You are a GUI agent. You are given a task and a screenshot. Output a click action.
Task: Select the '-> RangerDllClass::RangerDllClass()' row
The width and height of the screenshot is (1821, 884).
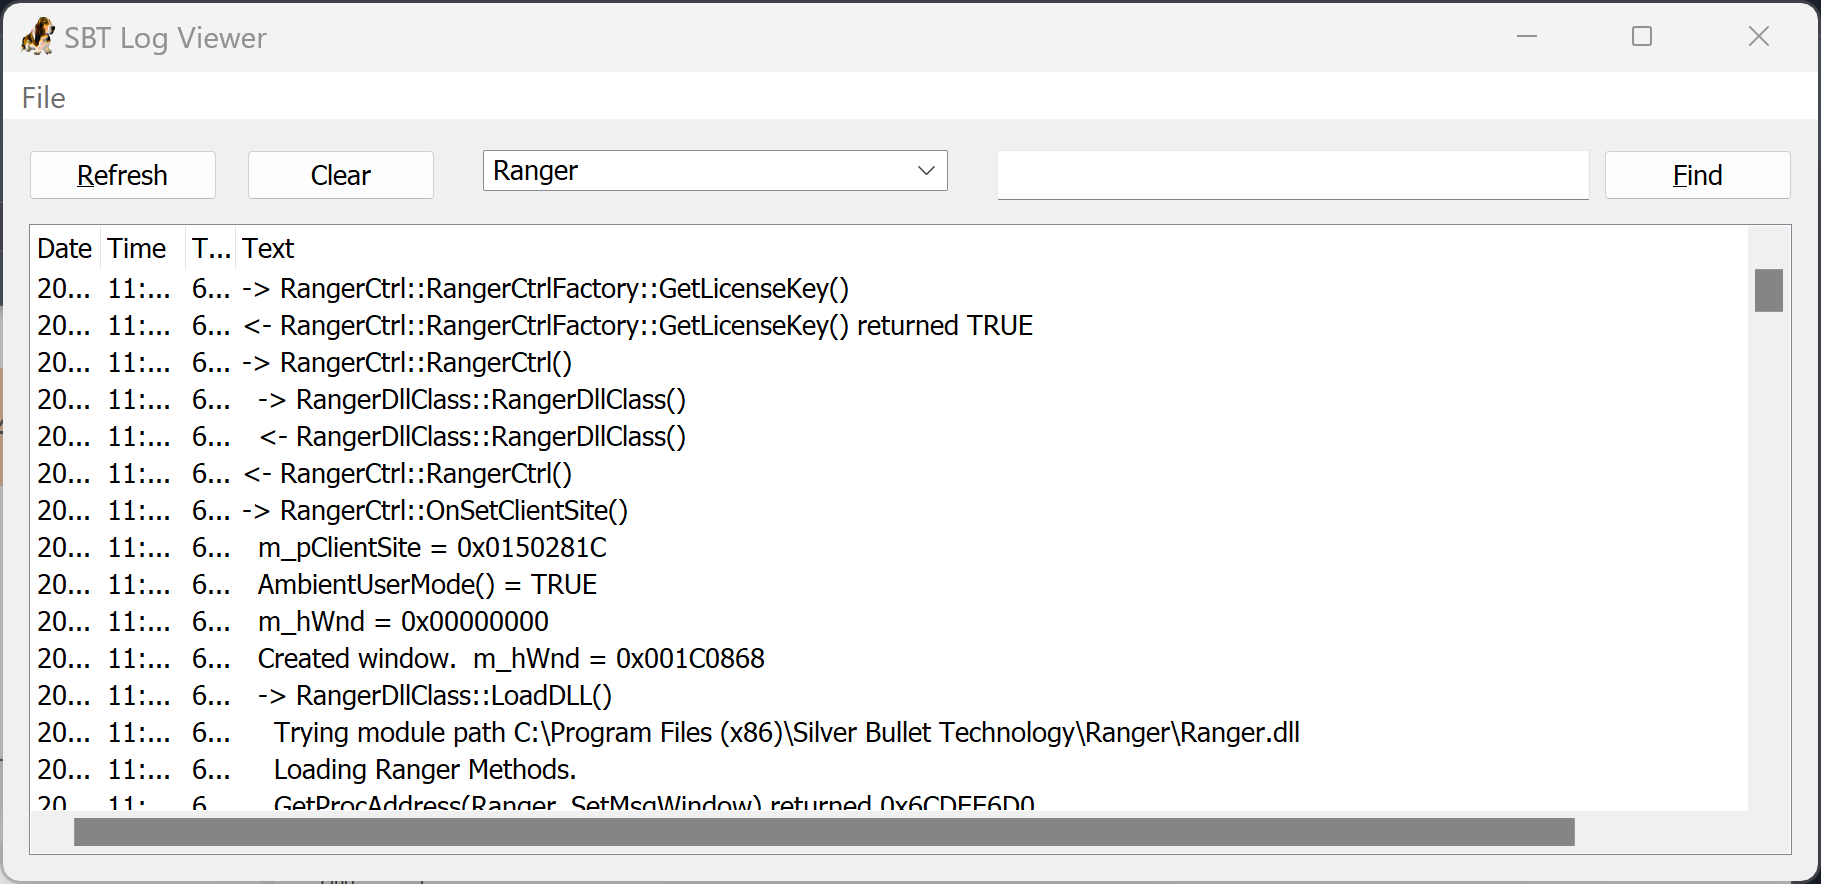pos(890,399)
